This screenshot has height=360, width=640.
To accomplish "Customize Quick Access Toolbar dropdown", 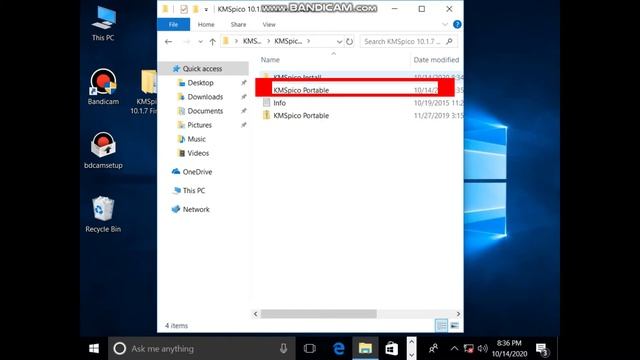I will point(206,9).
